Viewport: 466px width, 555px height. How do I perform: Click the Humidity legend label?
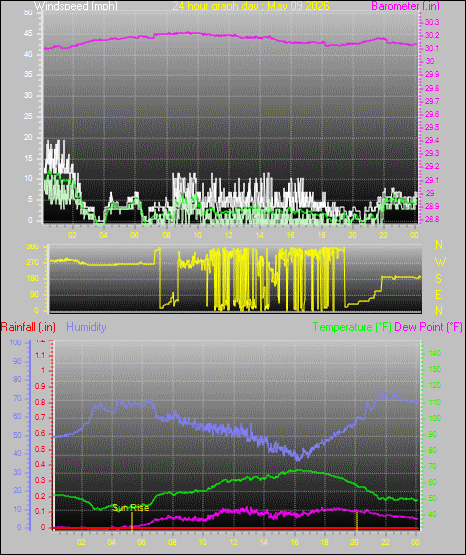[86, 327]
